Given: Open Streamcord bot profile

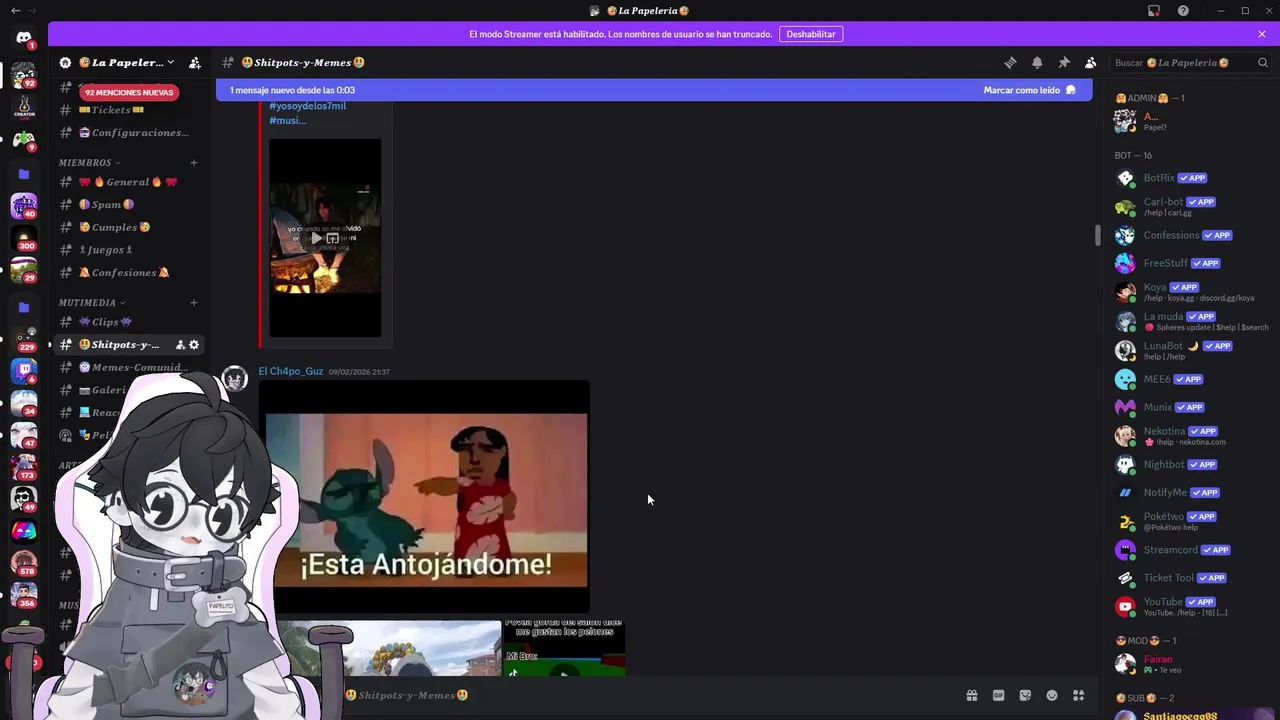Looking at the screenshot, I should tap(1190, 550).
